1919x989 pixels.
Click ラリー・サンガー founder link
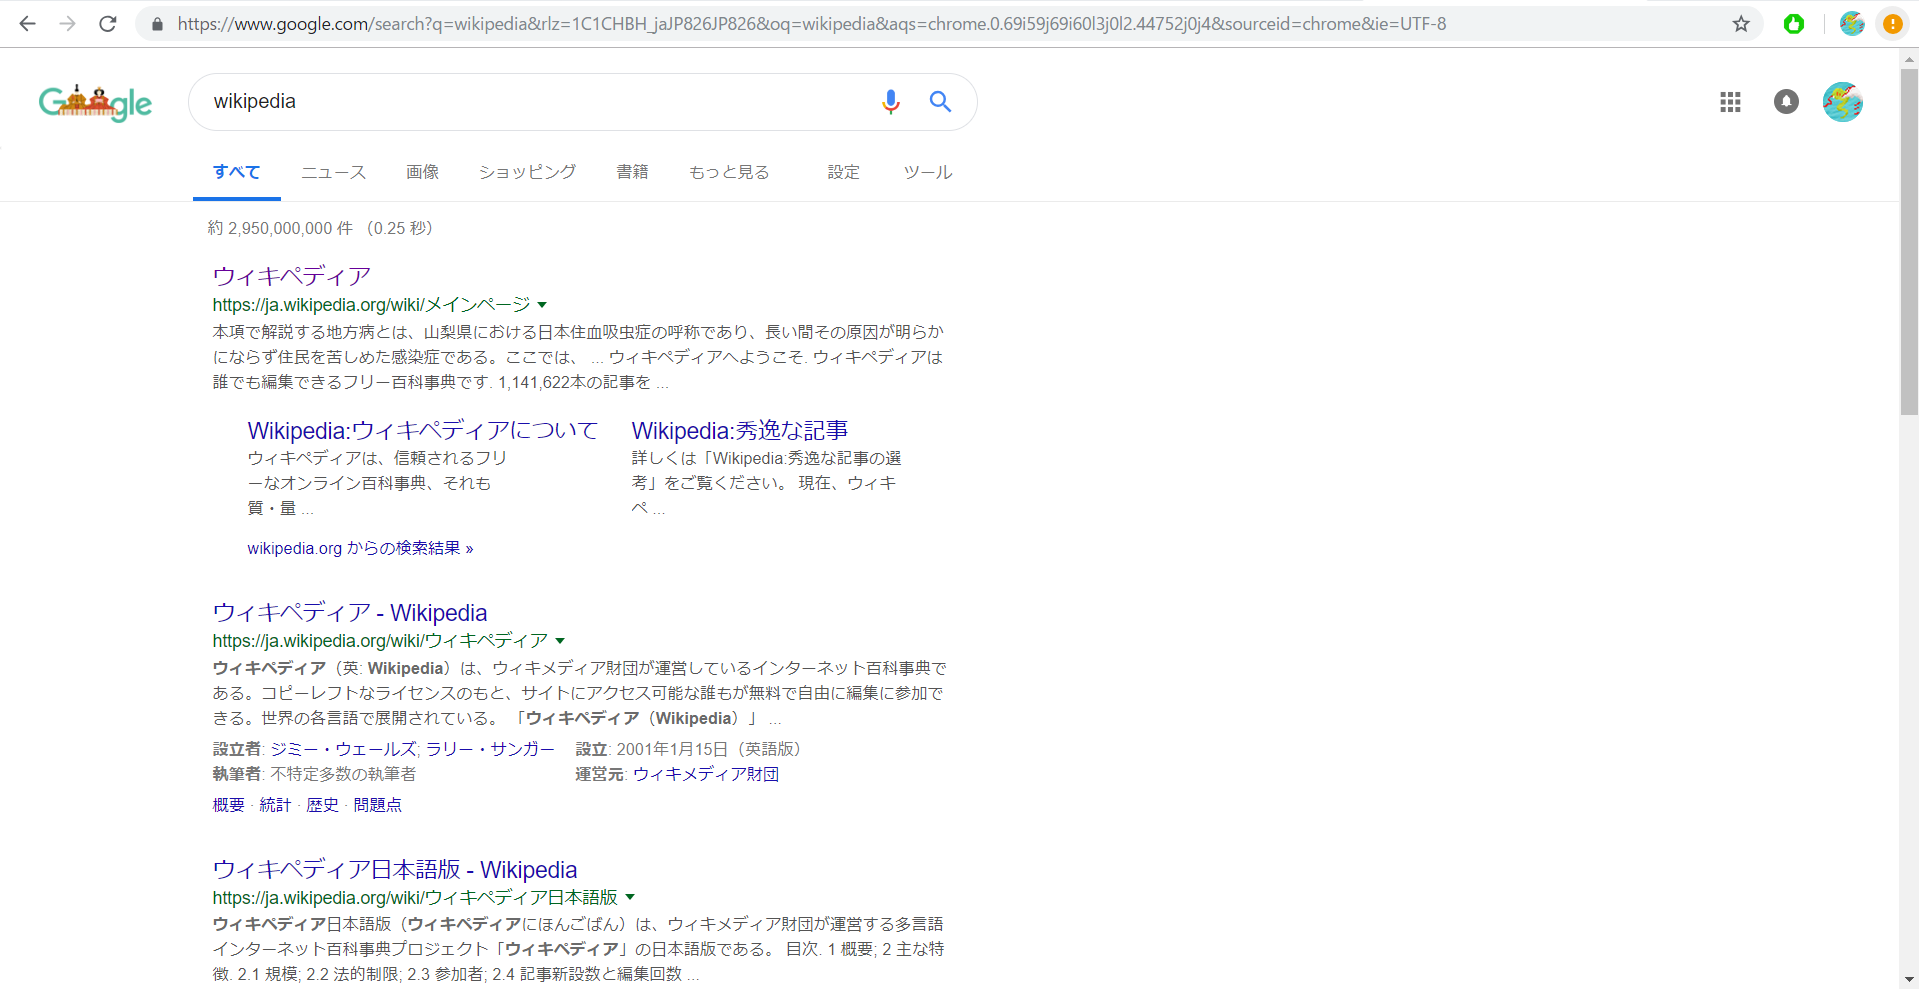coord(490,749)
